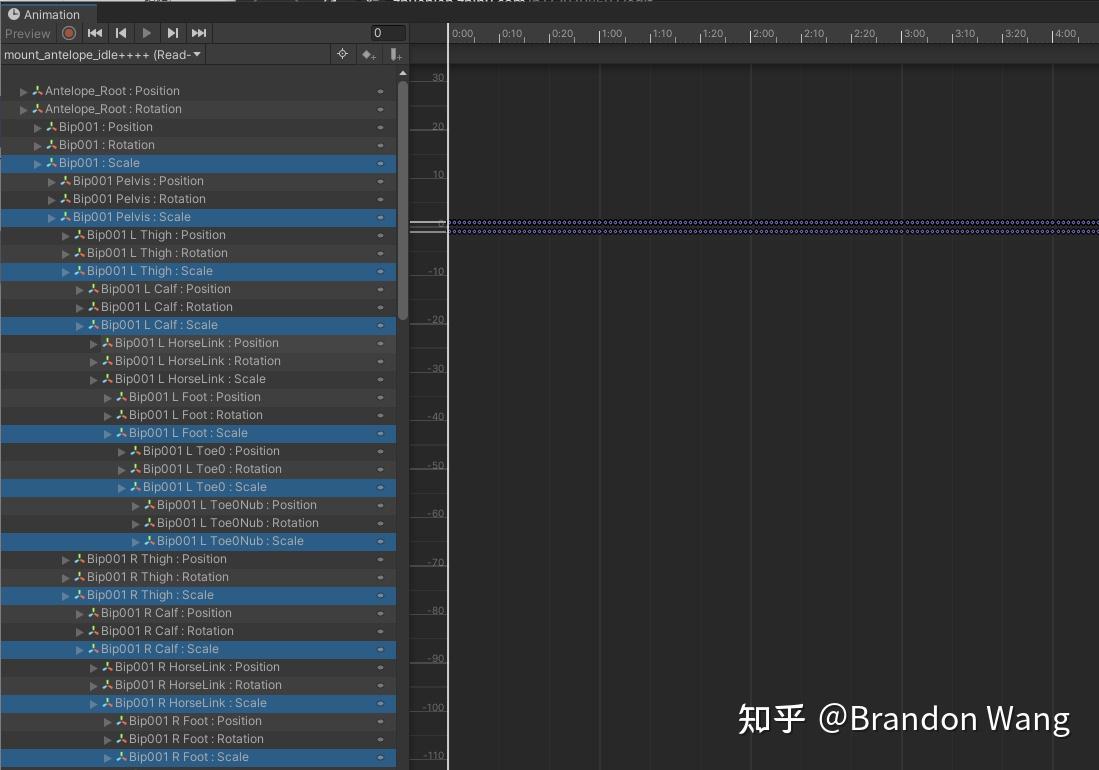Screen dimensions: 1099x770
Task: Add an animation event marker
Action: coord(395,54)
